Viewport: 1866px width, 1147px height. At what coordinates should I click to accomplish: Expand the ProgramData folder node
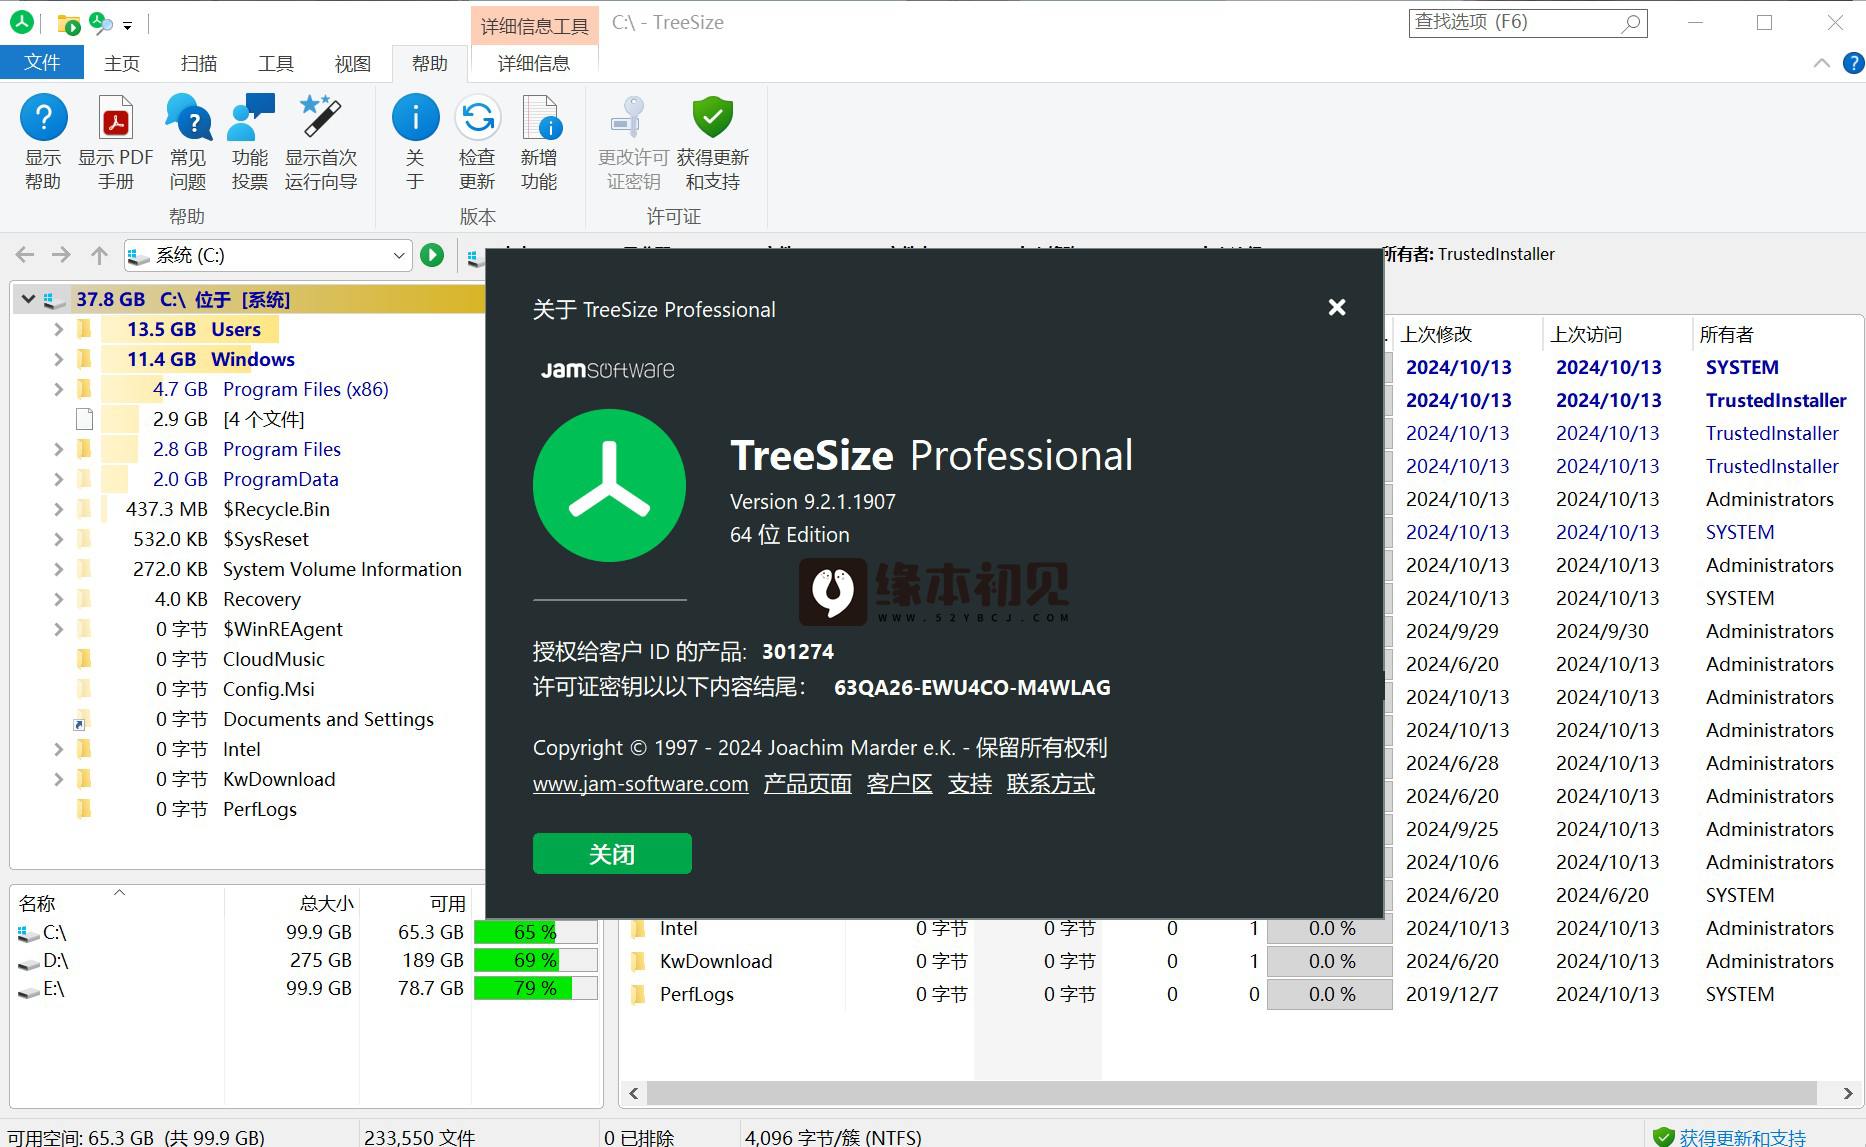click(58, 479)
